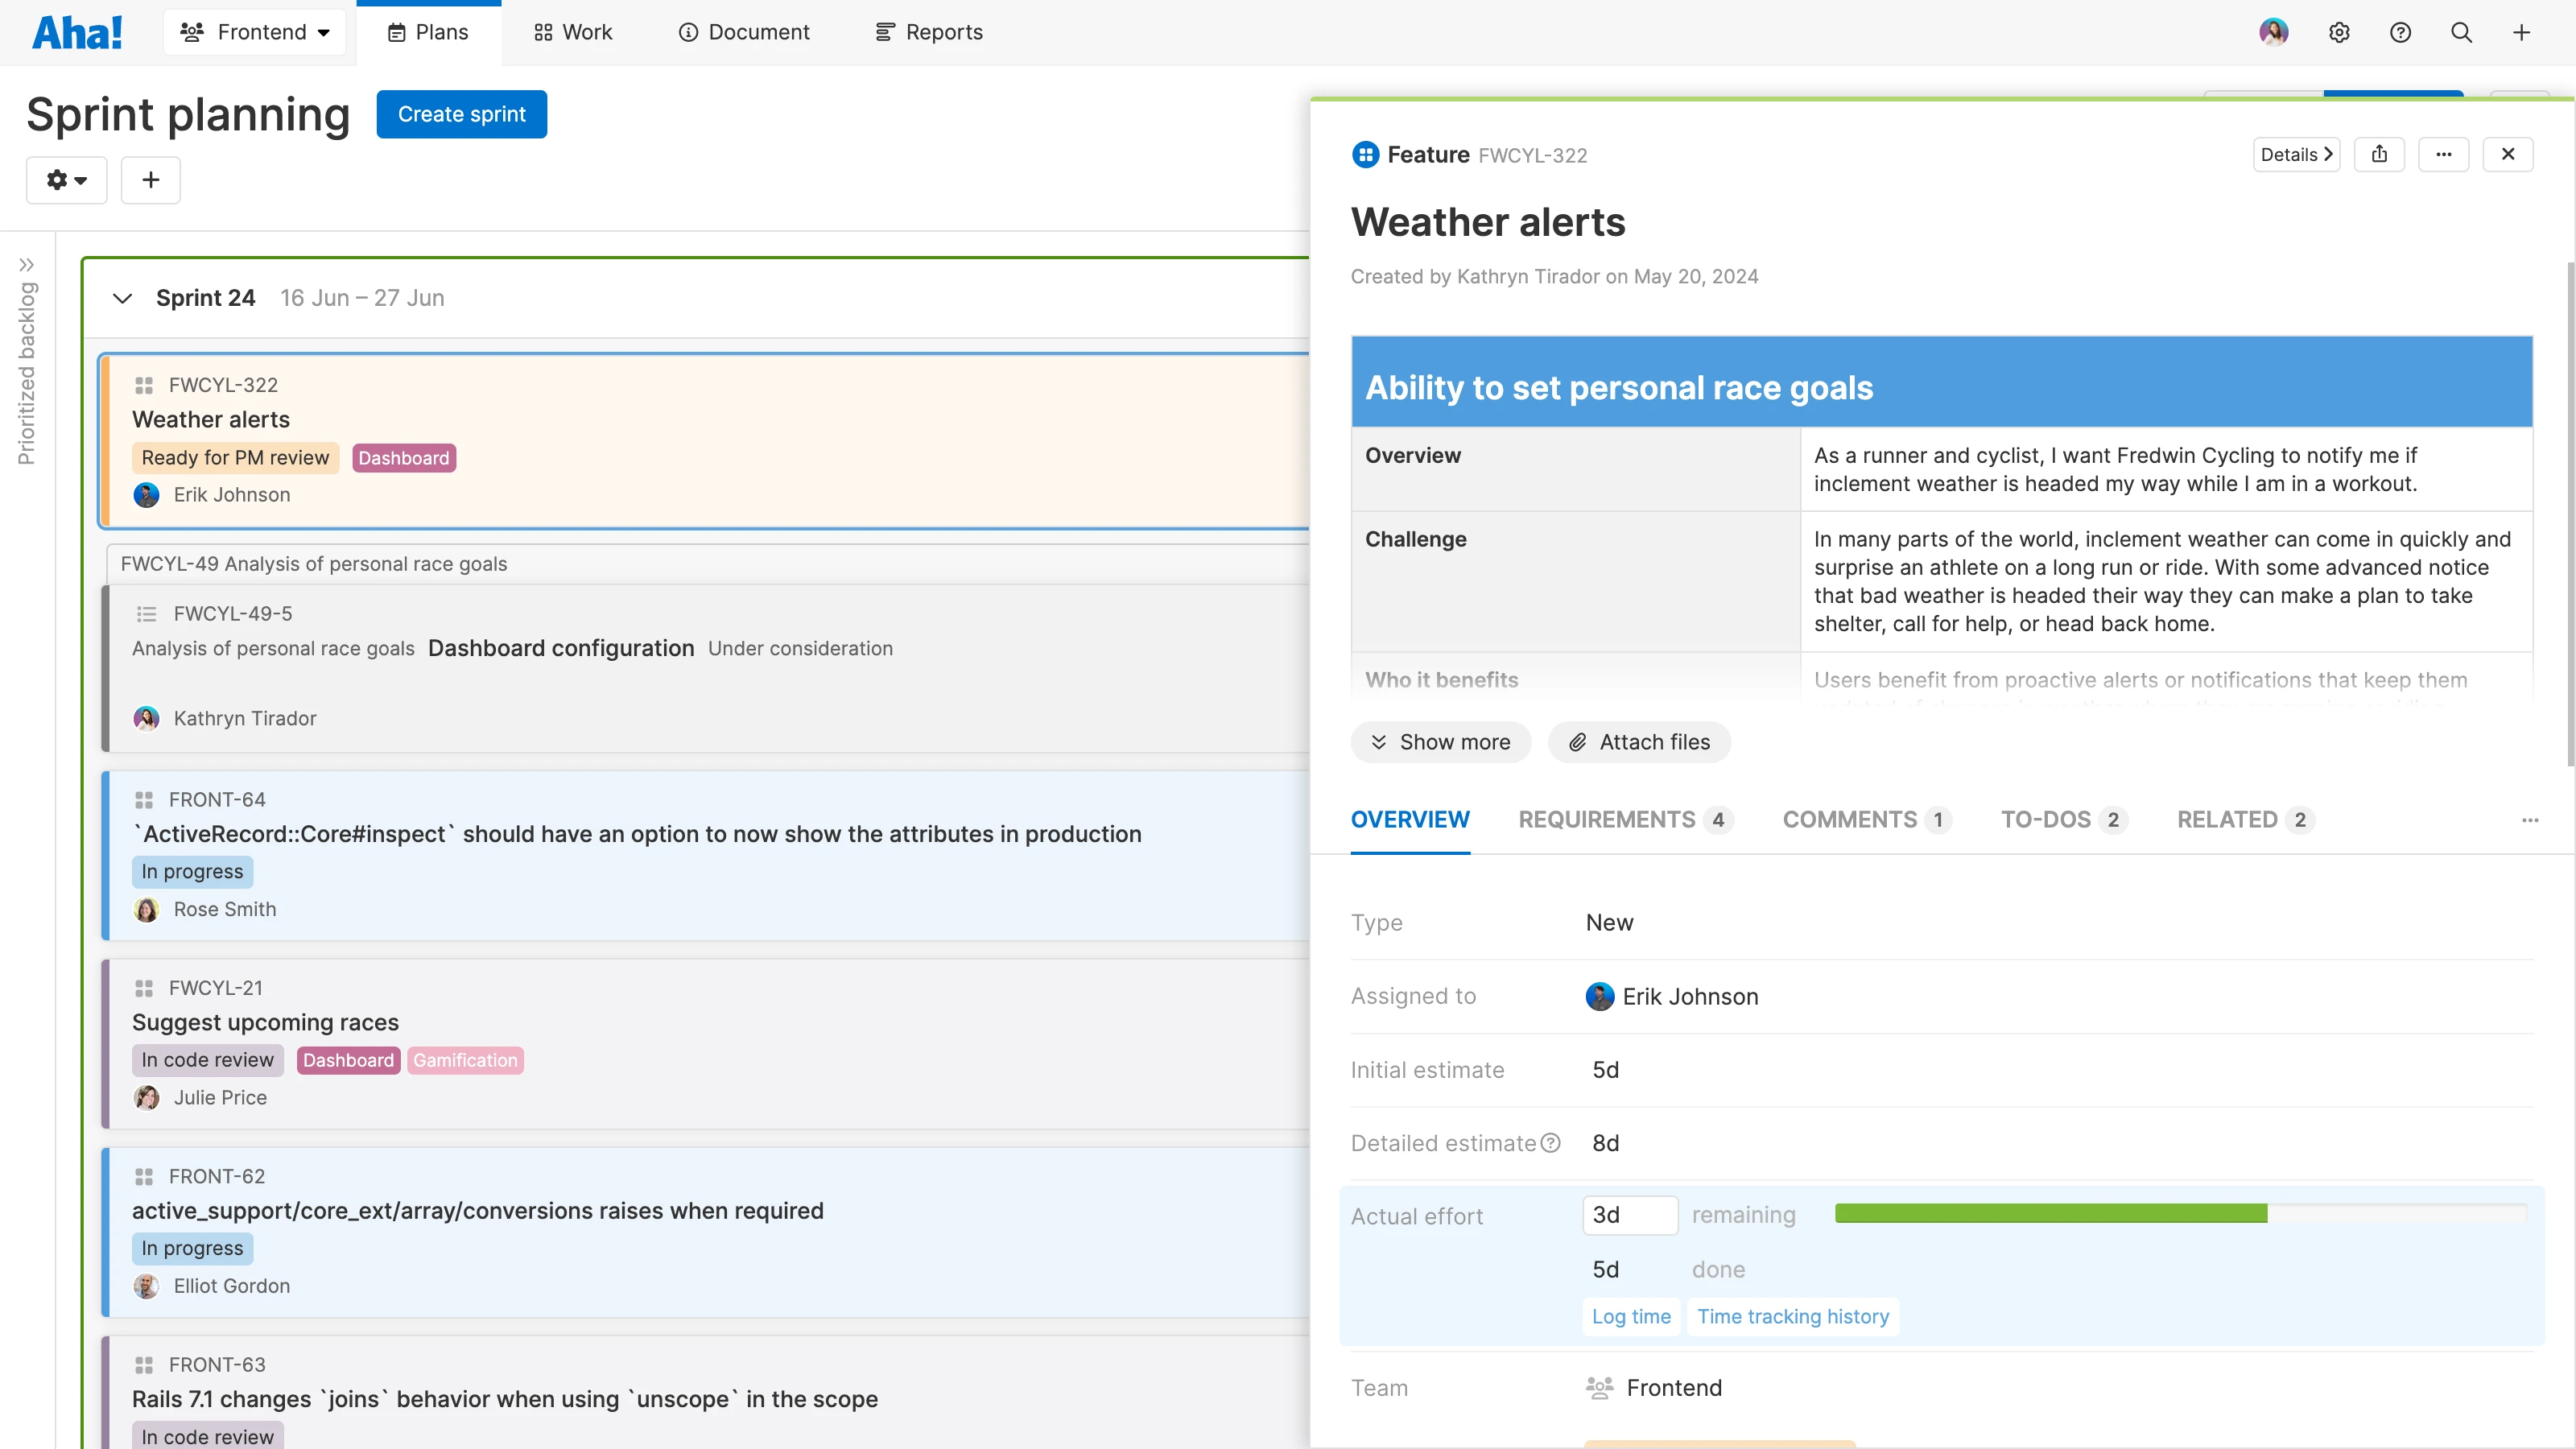Expand the Prioritized backlog sidebar
The height and width of the screenshot is (1449, 2576).
pyautogui.click(x=27, y=265)
